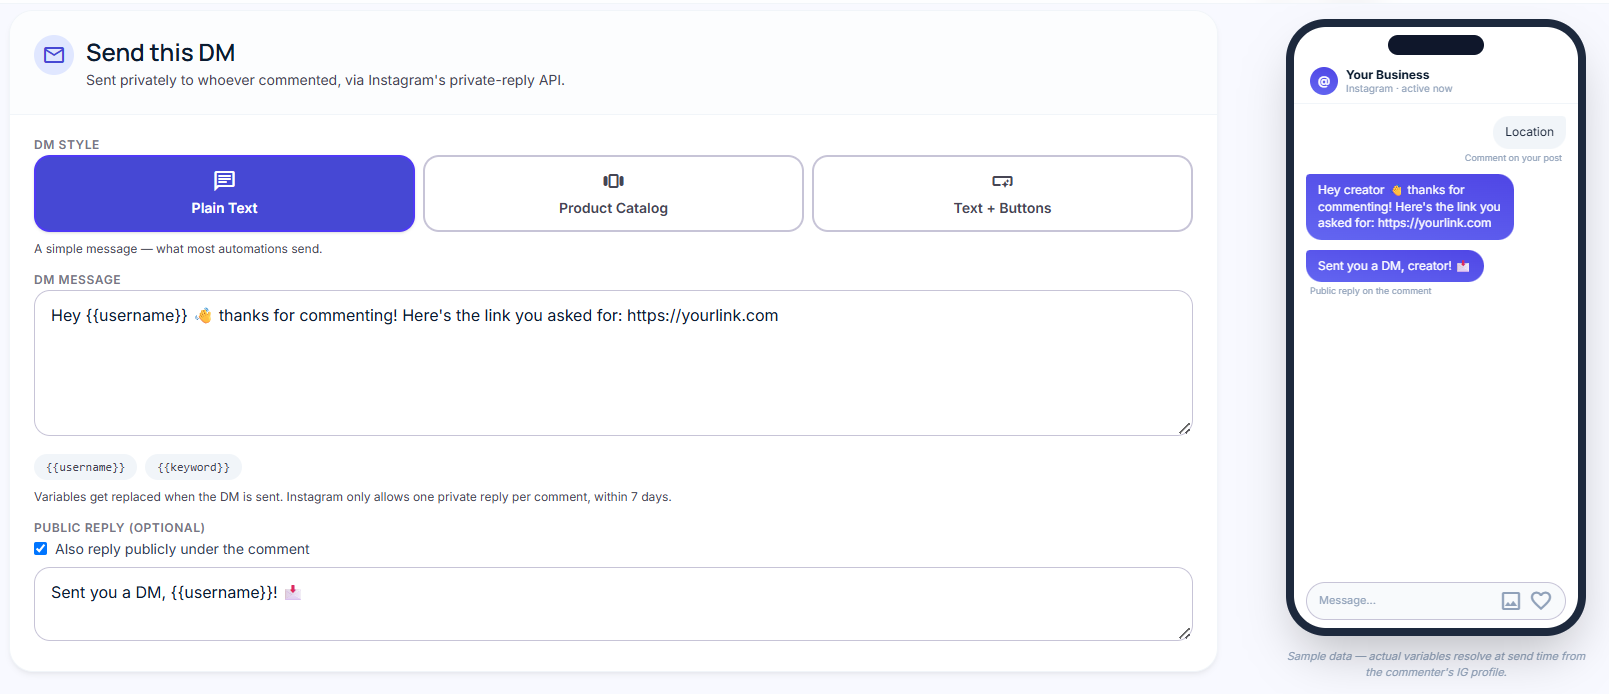Image resolution: width=1609 pixels, height=694 pixels.
Task: Insert the {{keyword}} variable chip
Action: (193, 467)
